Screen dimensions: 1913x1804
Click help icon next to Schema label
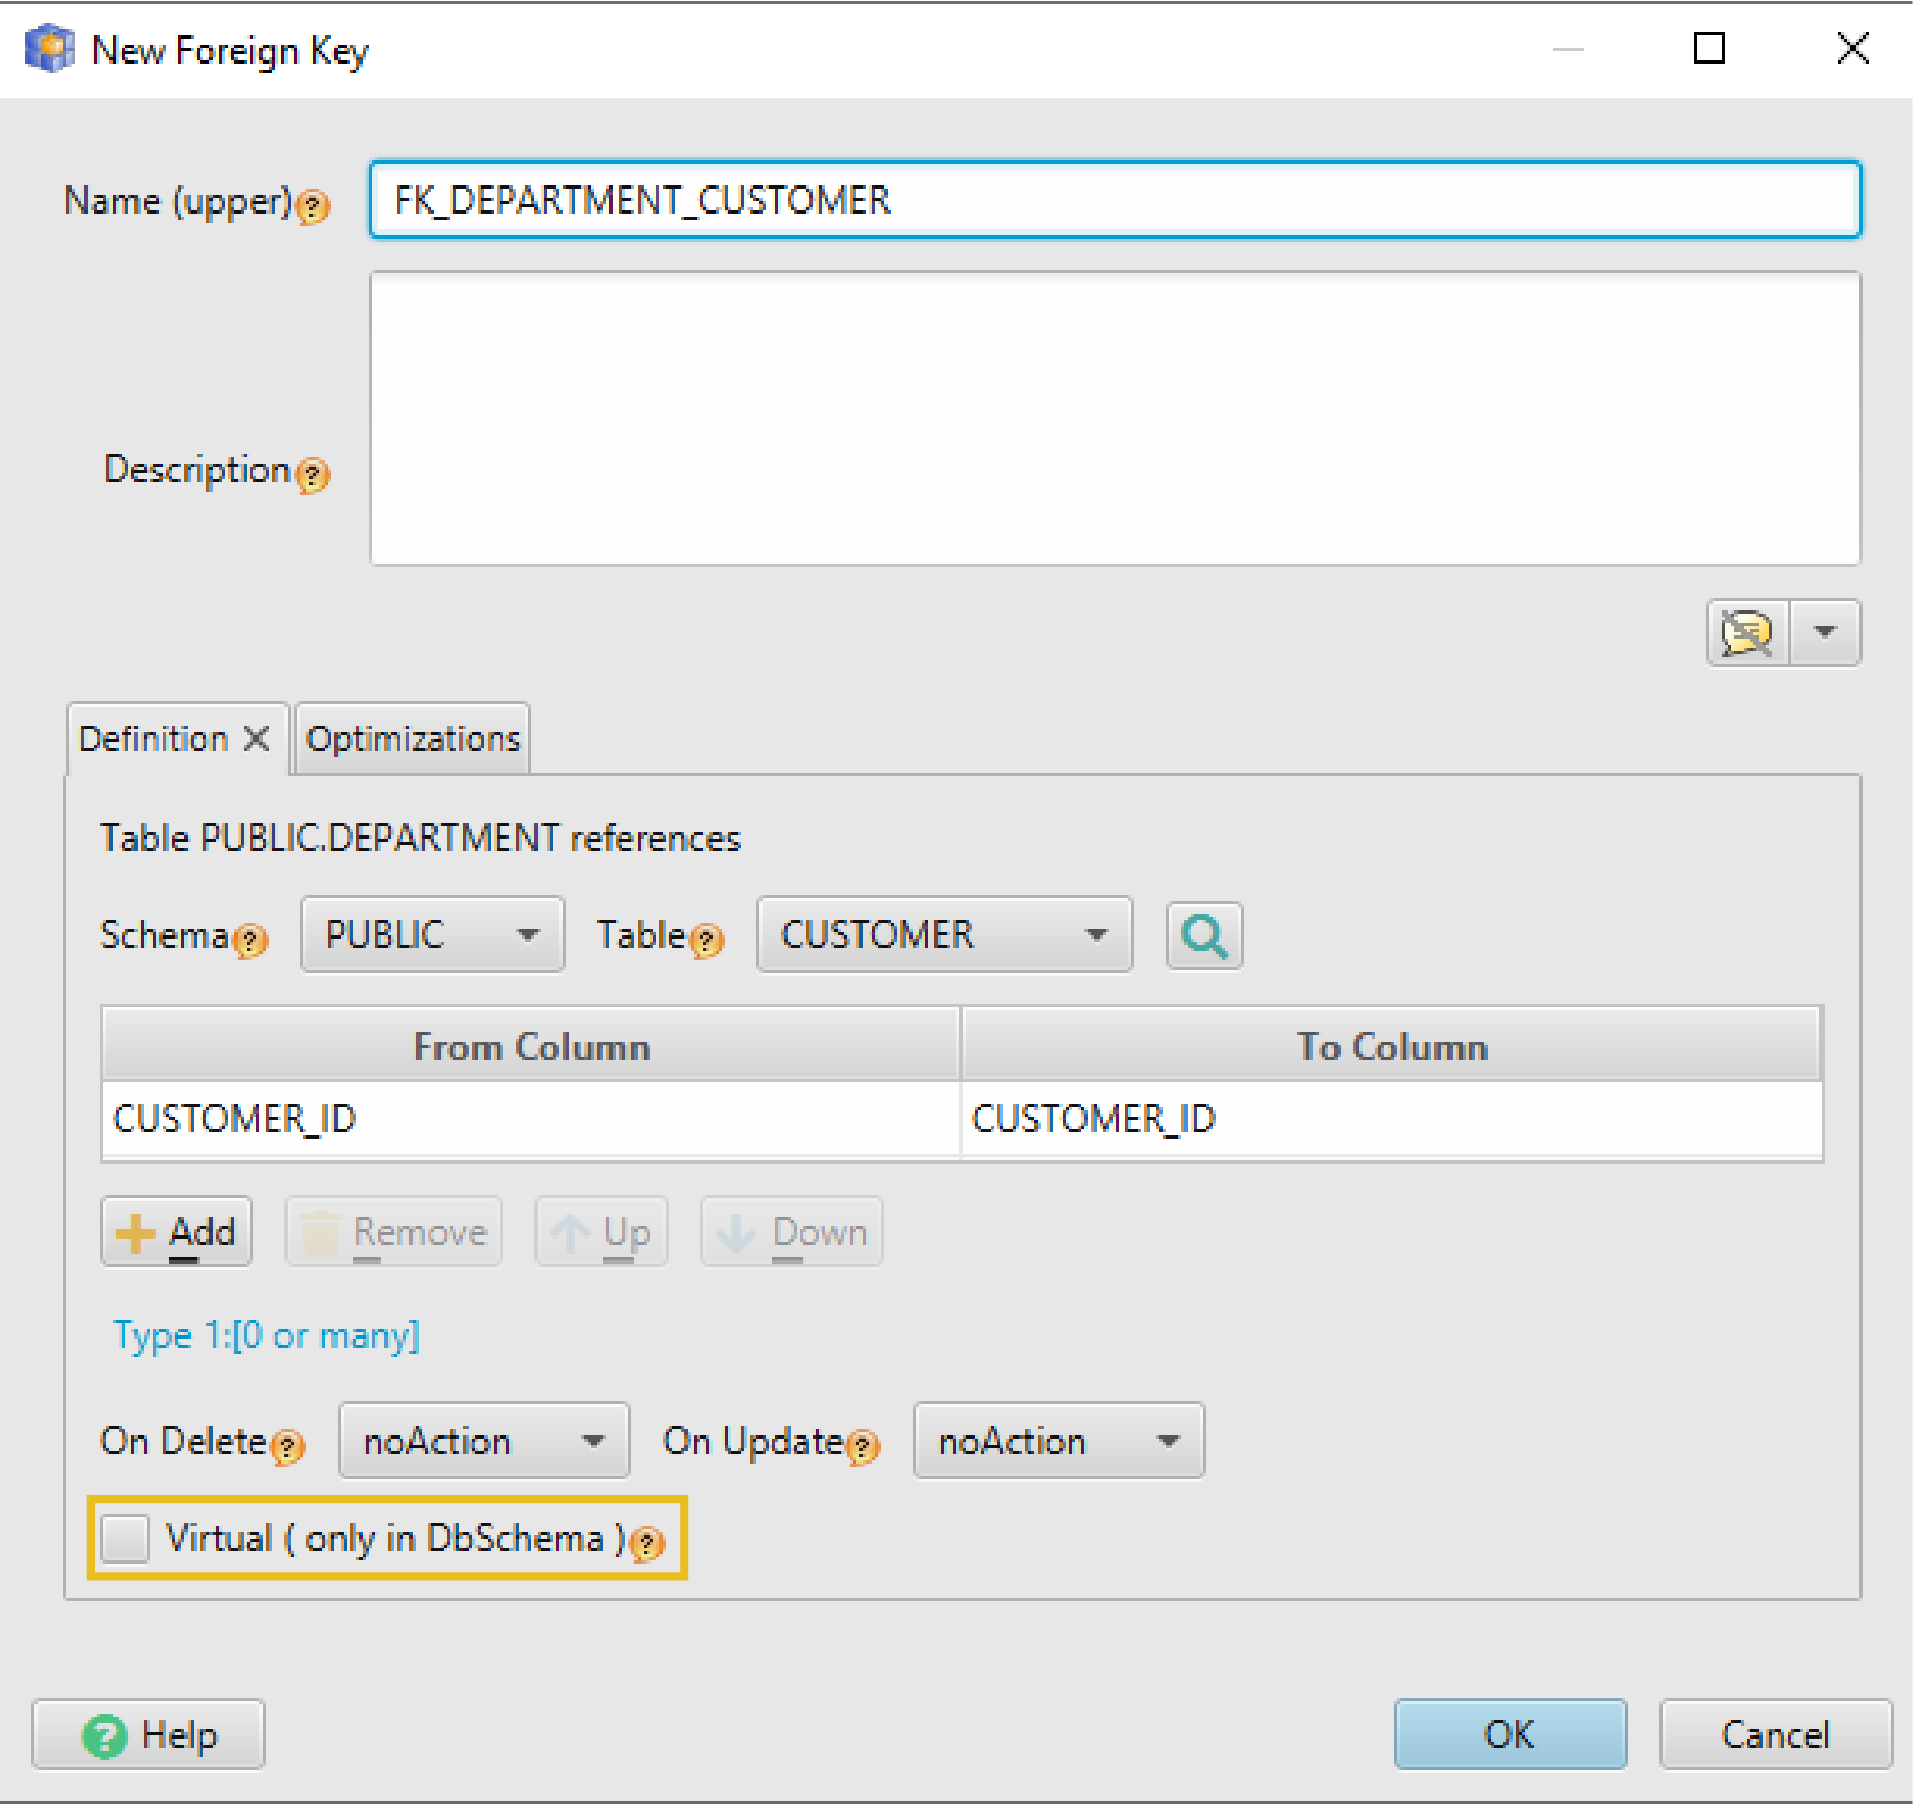250,940
